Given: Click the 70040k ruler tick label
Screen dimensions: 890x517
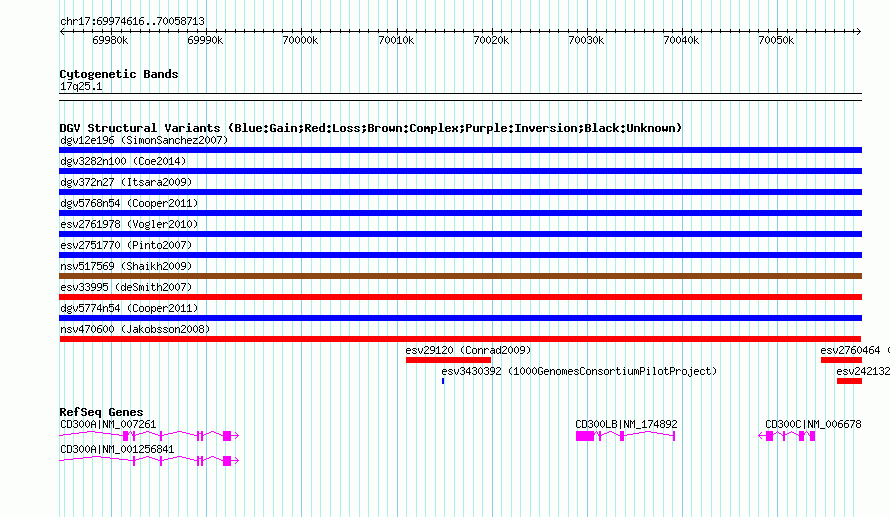Looking at the screenshot, I should coord(681,40).
